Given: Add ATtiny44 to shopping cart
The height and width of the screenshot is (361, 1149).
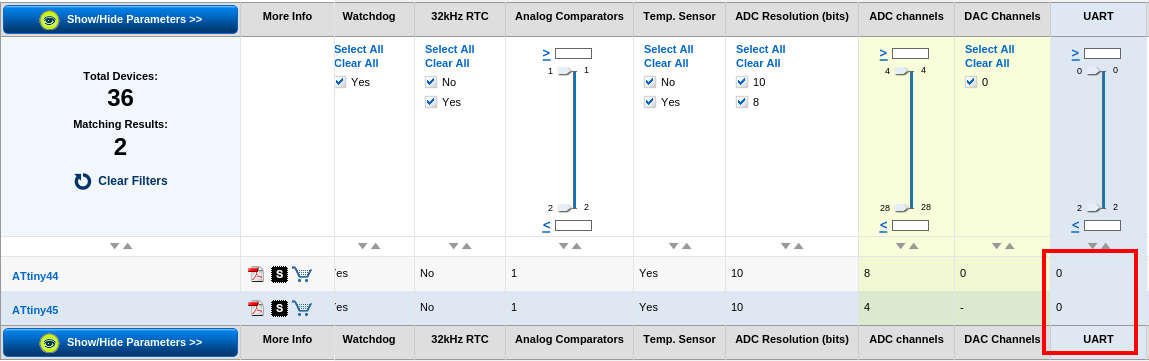Looking at the screenshot, I should pyautogui.click(x=302, y=275).
